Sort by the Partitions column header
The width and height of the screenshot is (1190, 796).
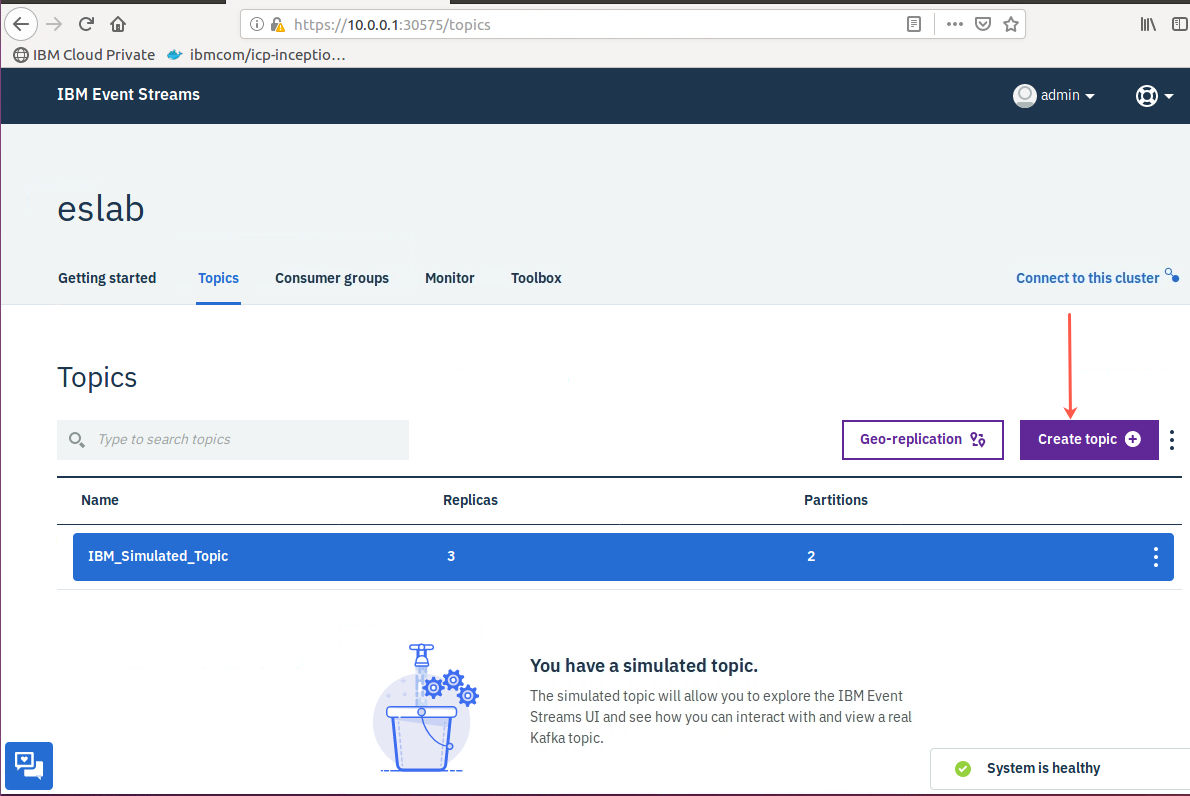click(836, 500)
